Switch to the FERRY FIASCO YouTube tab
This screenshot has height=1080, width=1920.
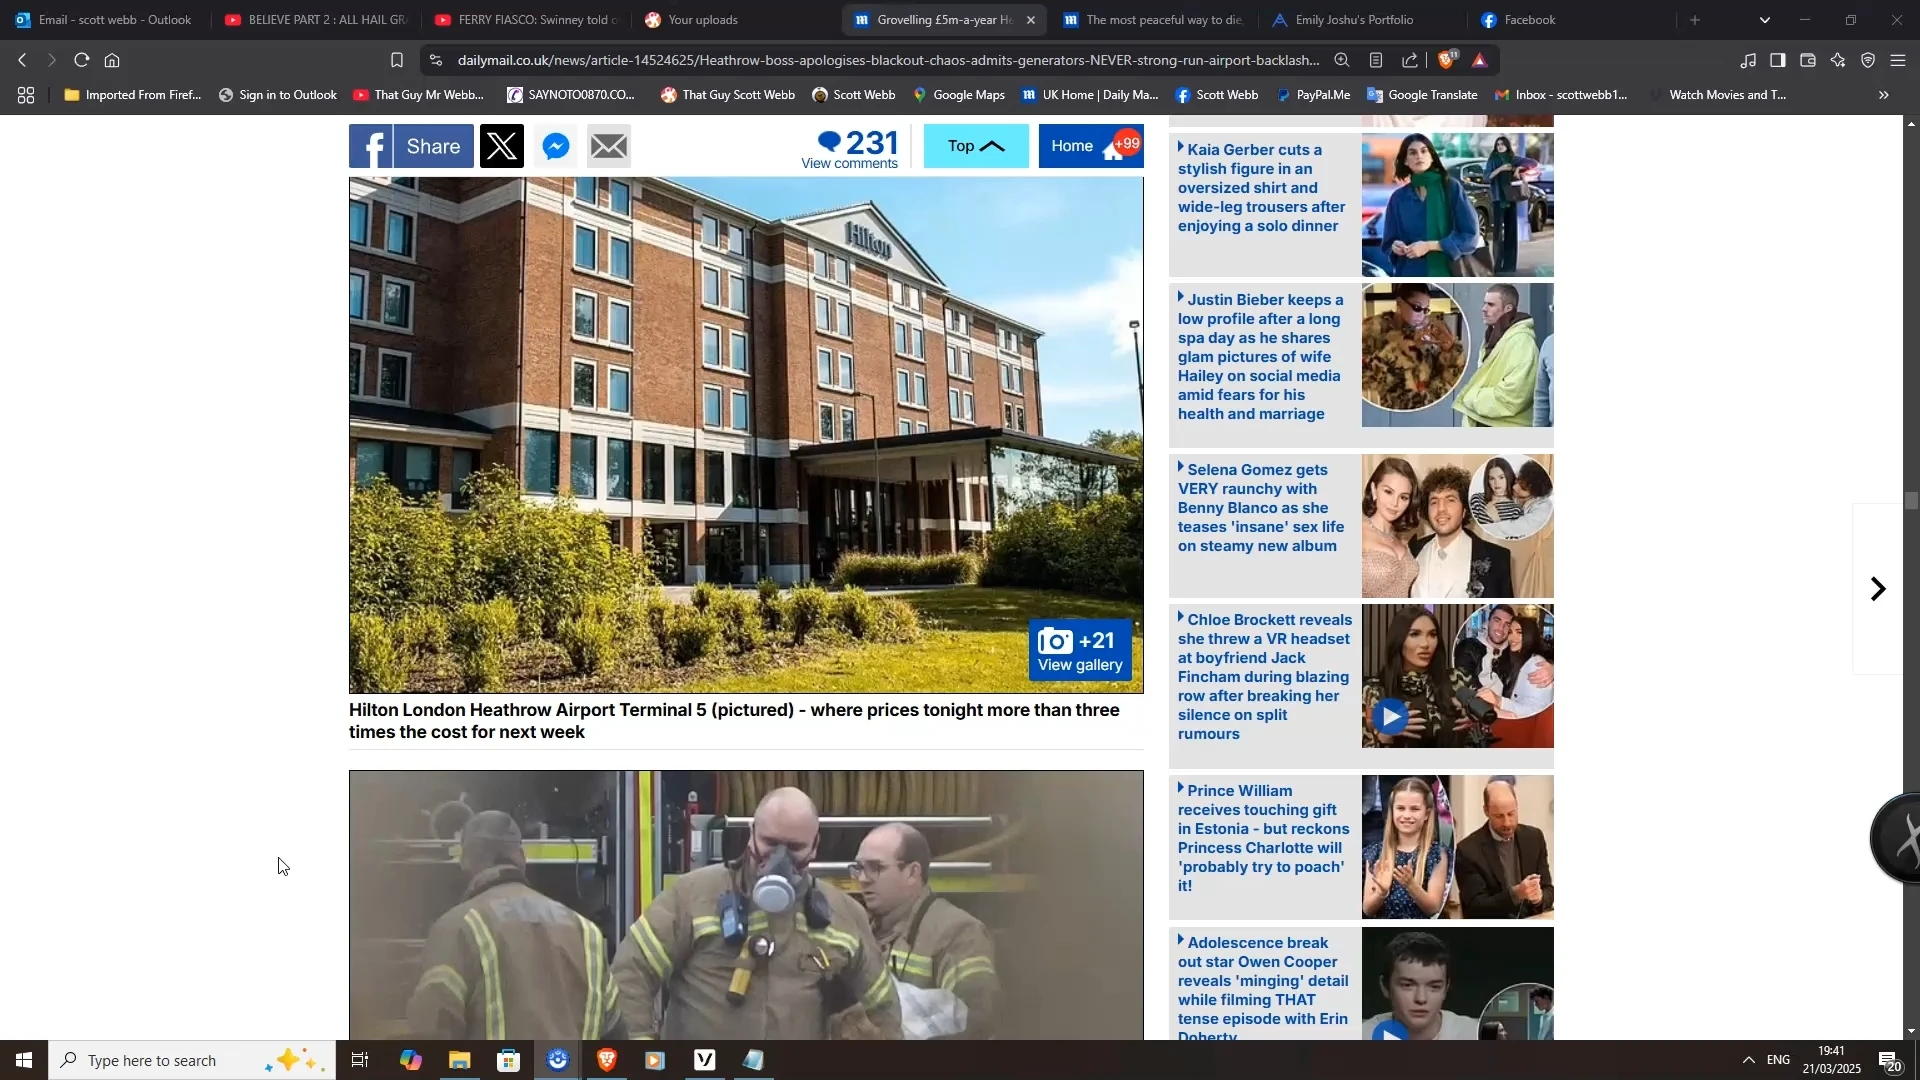[526, 20]
